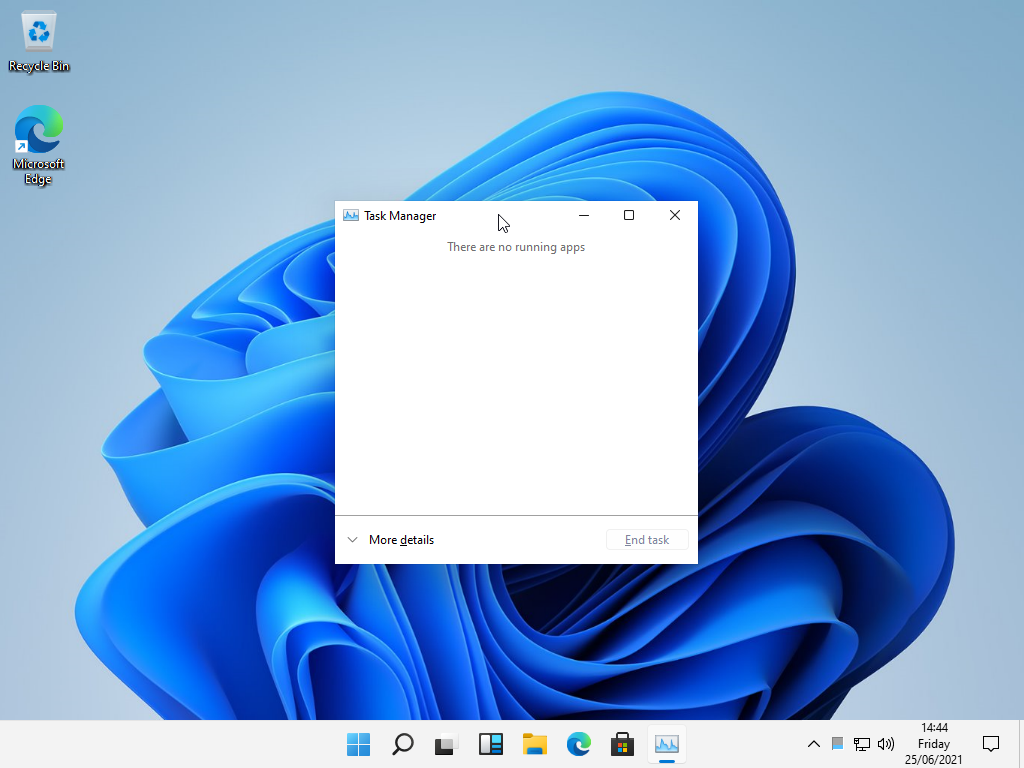Click the Task Manager taskbar icon
Viewport: 1024px width, 768px height.
point(667,744)
